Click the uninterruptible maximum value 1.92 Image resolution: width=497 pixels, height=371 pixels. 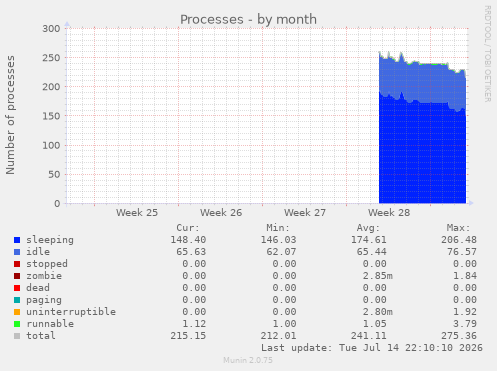coord(465,312)
